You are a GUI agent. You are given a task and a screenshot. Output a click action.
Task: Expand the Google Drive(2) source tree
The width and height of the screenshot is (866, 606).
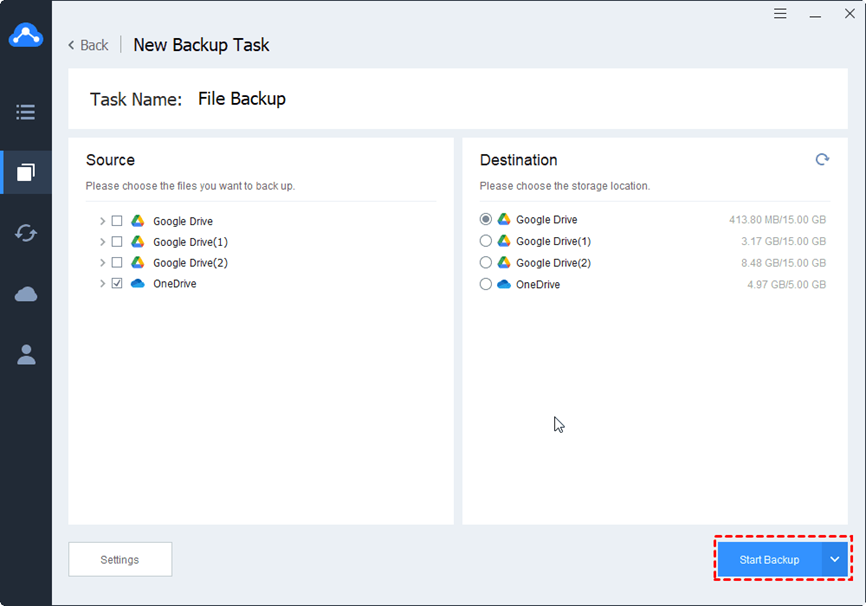click(102, 262)
